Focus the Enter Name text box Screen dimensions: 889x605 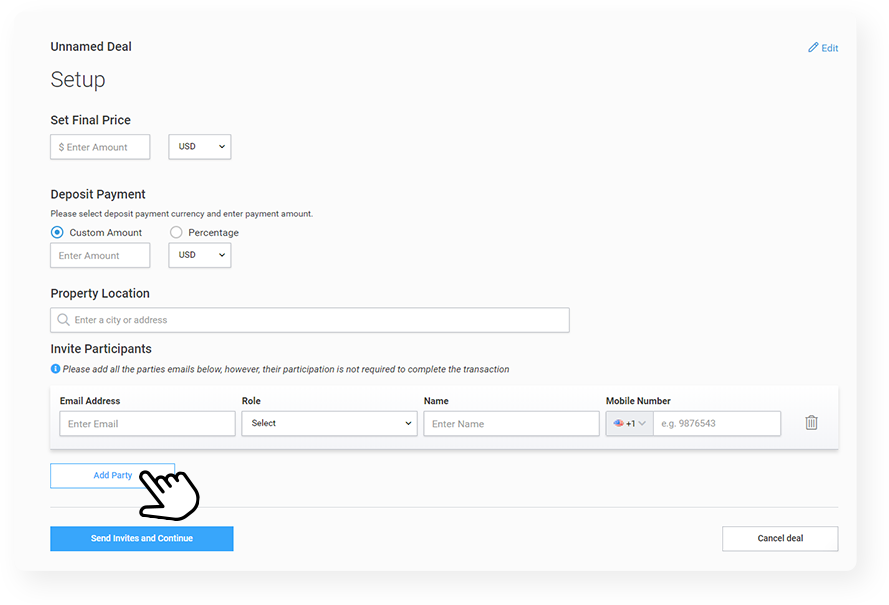pos(511,424)
